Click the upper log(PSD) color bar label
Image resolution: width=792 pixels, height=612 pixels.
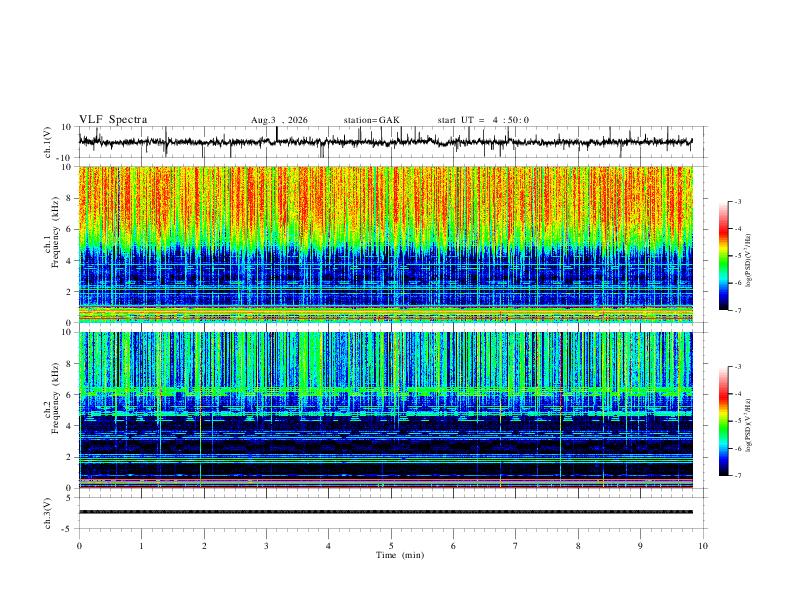[x=749, y=261]
